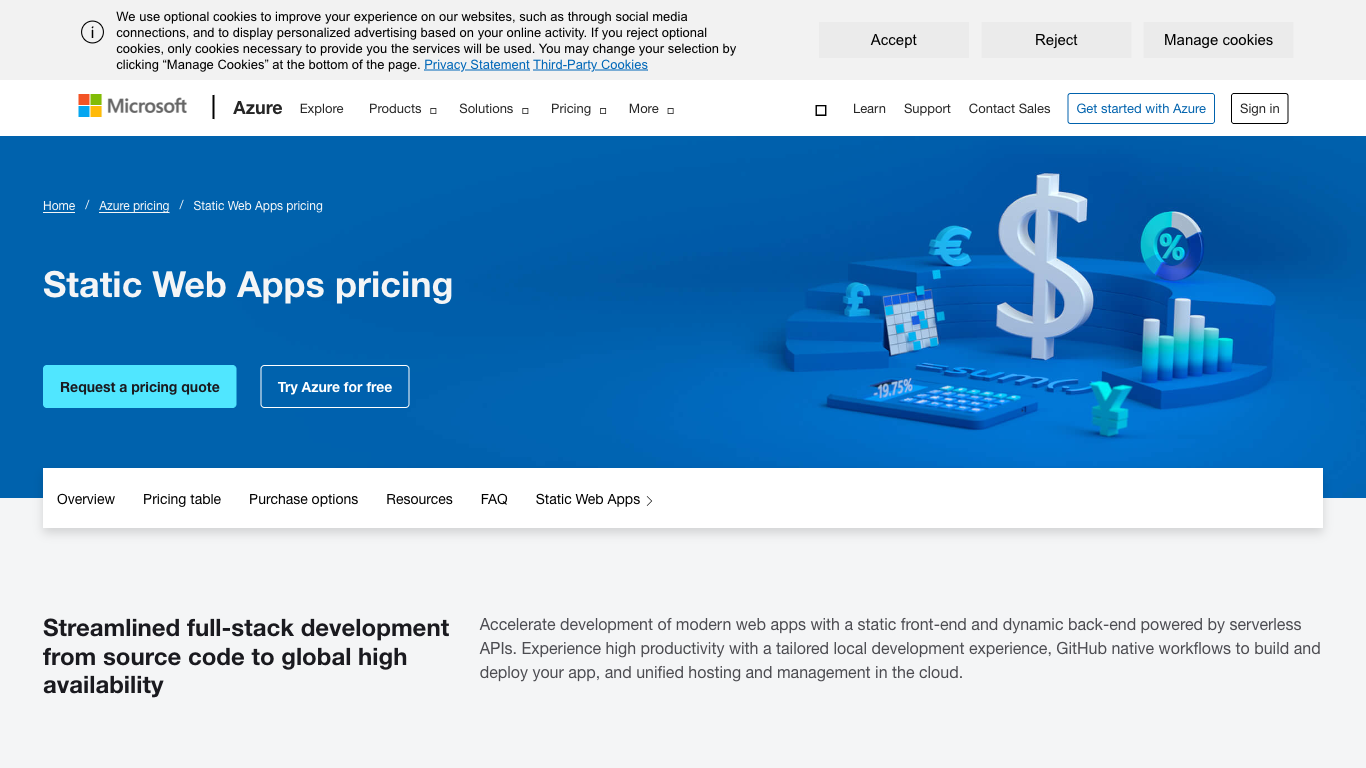
Task: Click the Contact Sales link
Action: pyautogui.click(x=1009, y=109)
